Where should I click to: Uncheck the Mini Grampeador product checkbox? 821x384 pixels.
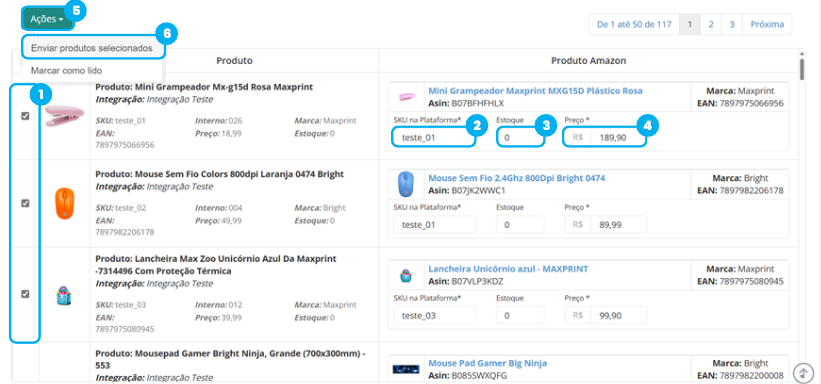pos(25,116)
